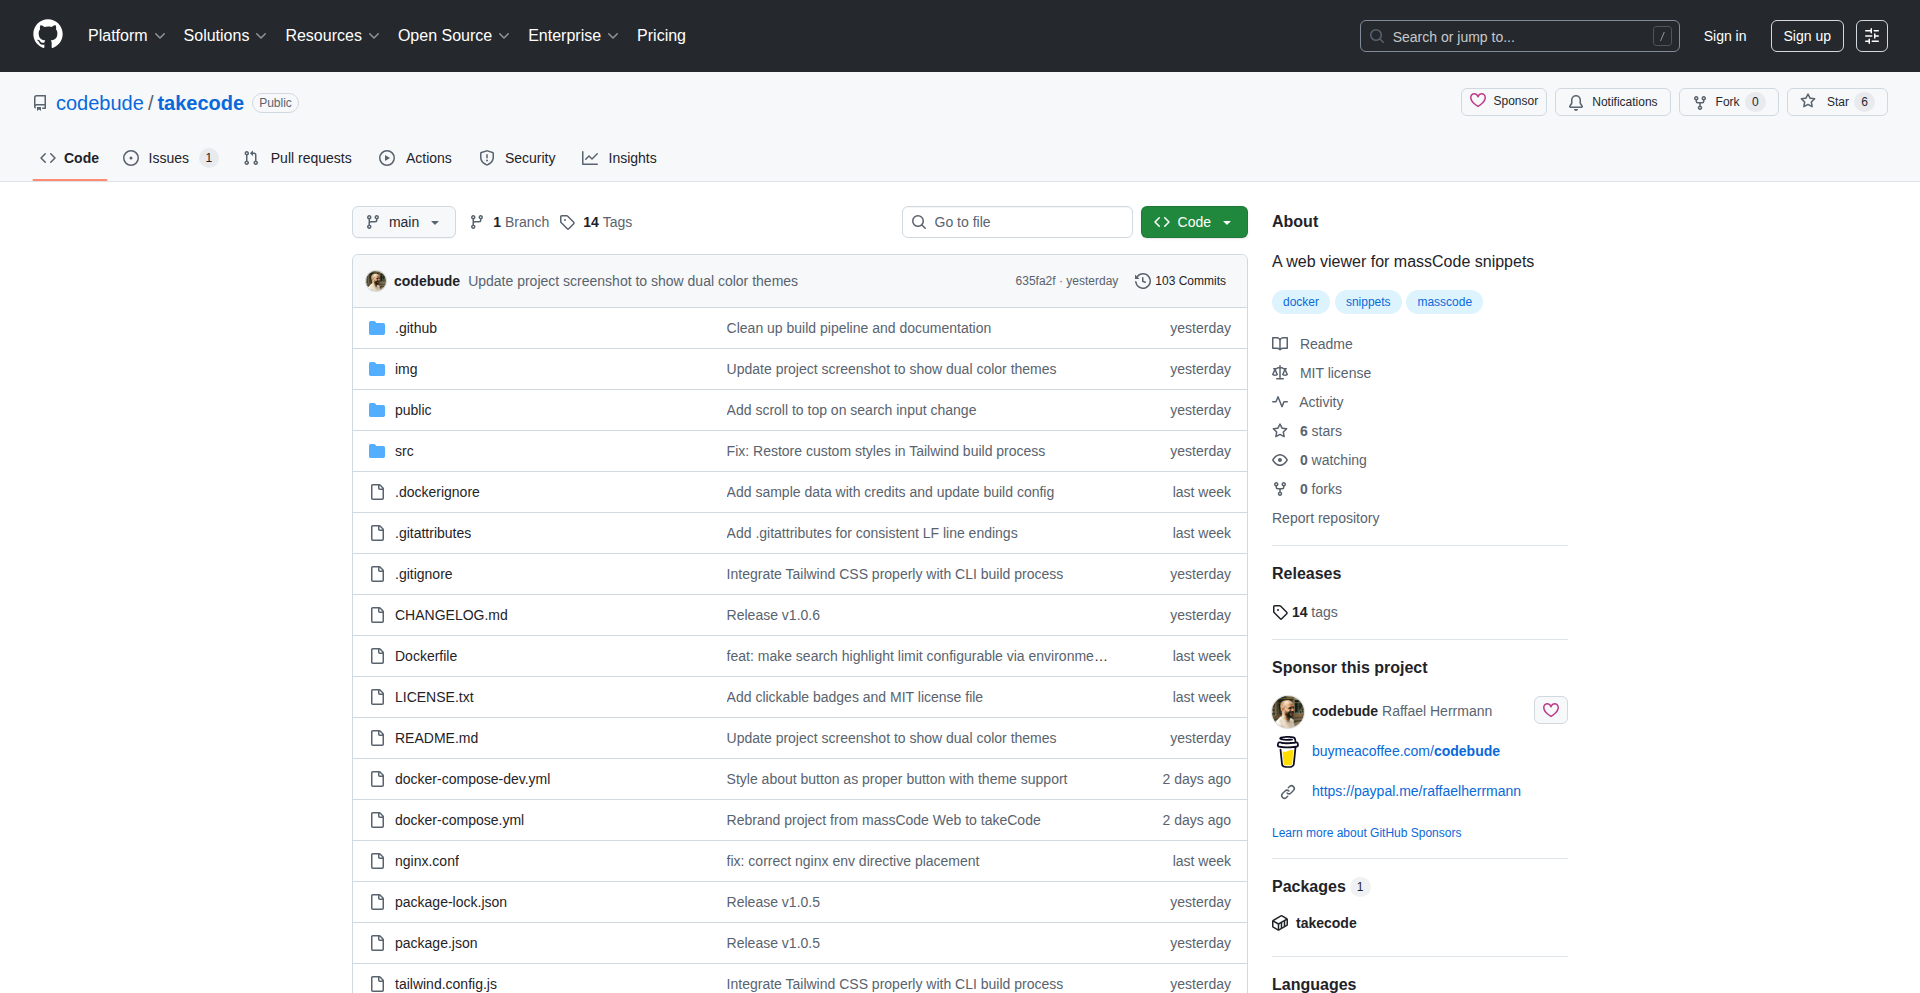
Task: Click Learn more about GitHub Sponsors
Action: click(x=1366, y=833)
